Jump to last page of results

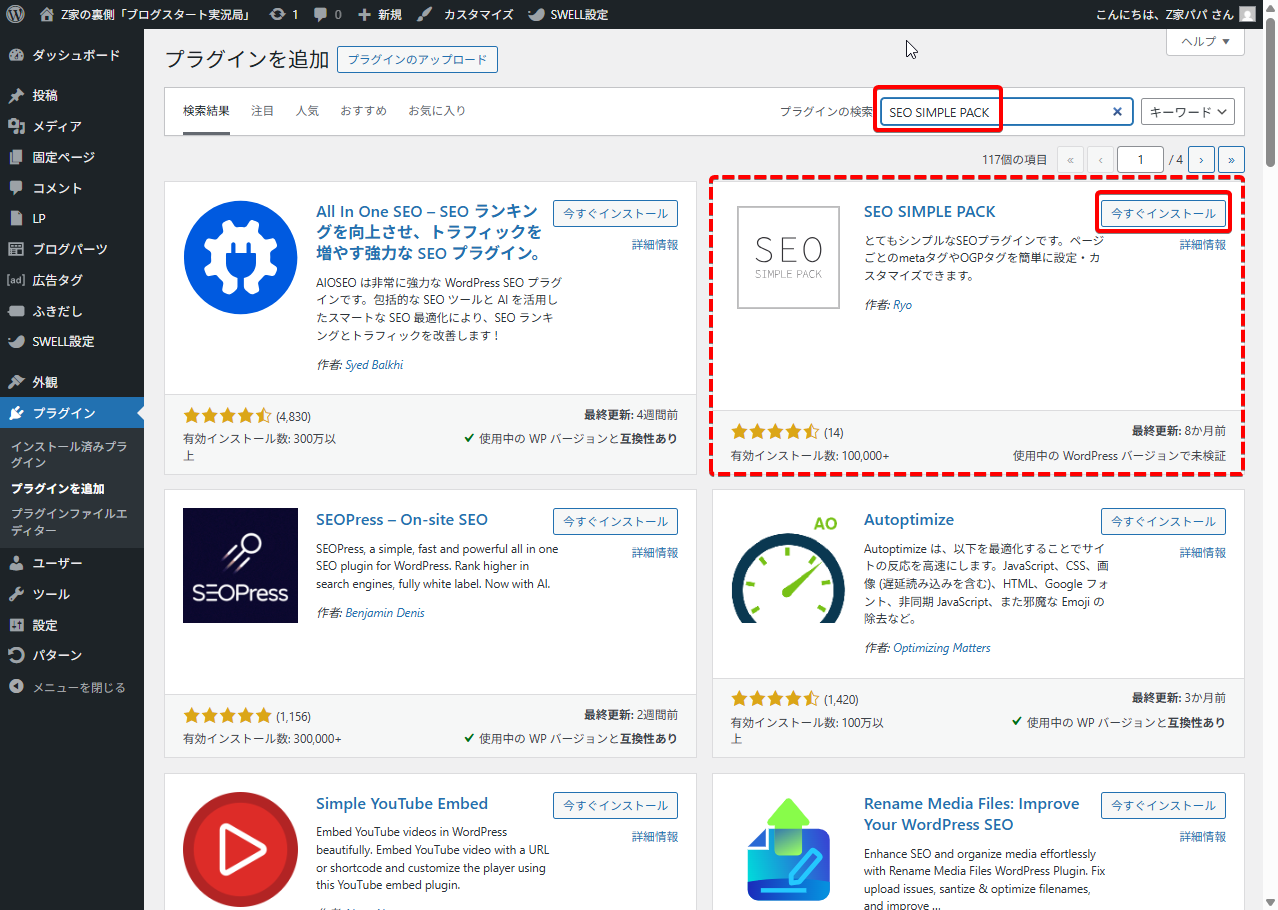pos(1231,159)
